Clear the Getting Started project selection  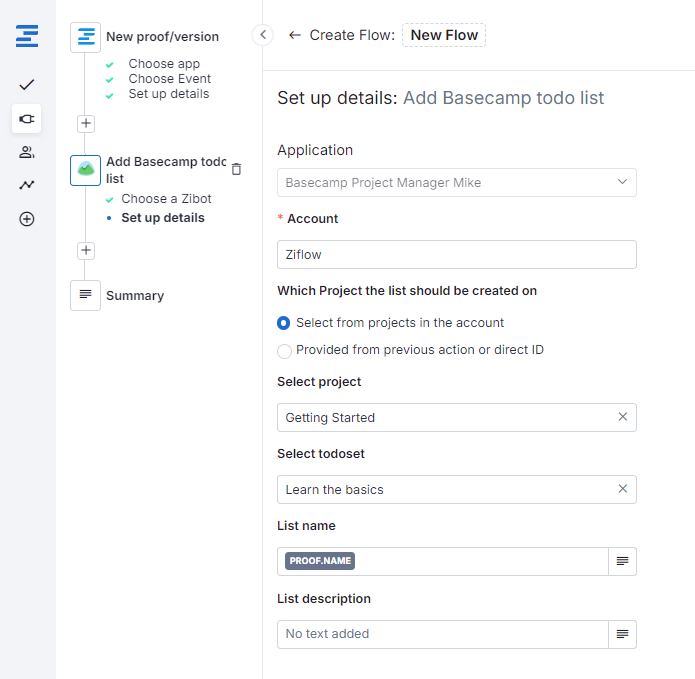point(622,417)
